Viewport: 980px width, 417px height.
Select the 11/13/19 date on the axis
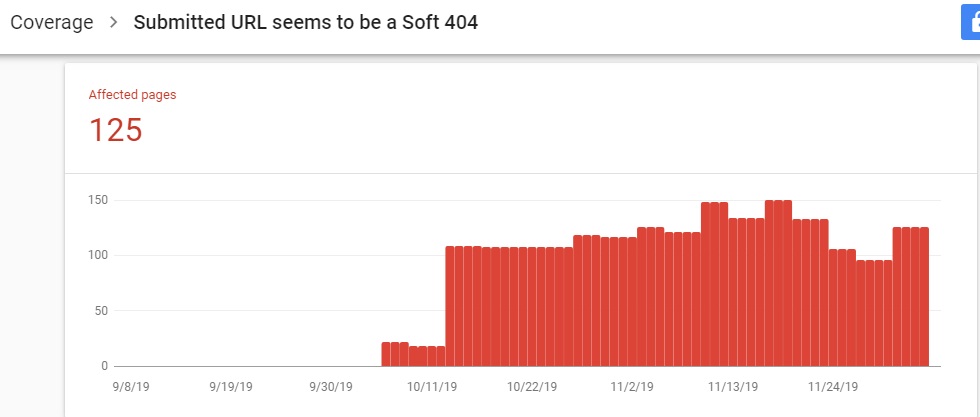[732, 385]
